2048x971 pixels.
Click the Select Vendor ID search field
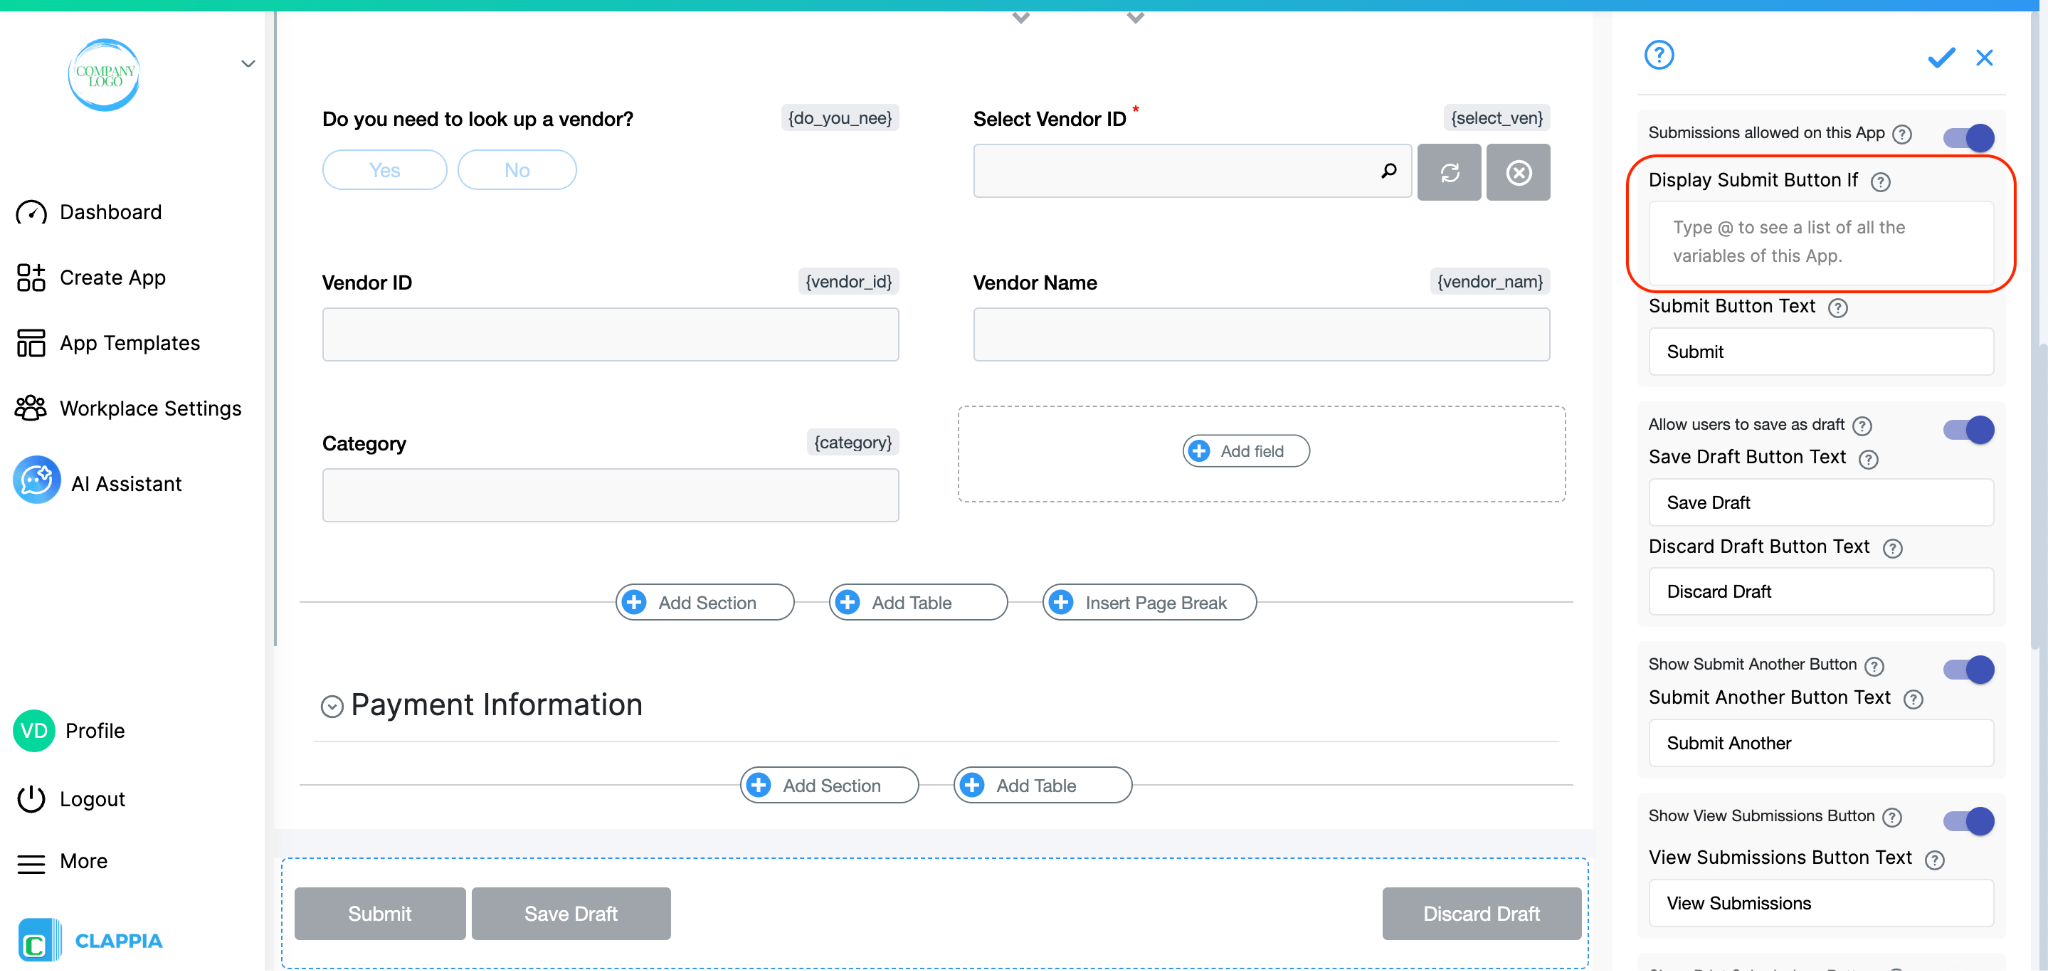click(1192, 171)
